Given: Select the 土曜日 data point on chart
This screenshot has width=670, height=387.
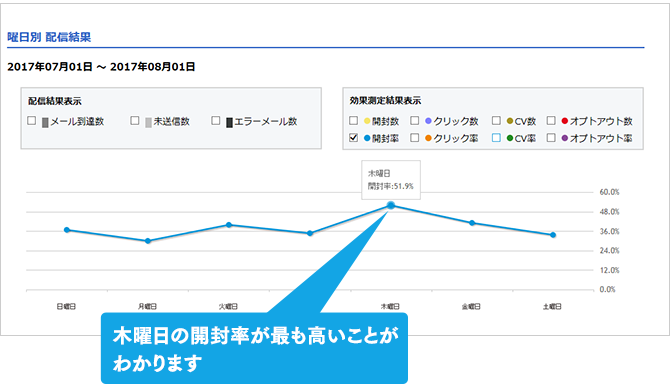Looking at the screenshot, I should click(553, 235).
